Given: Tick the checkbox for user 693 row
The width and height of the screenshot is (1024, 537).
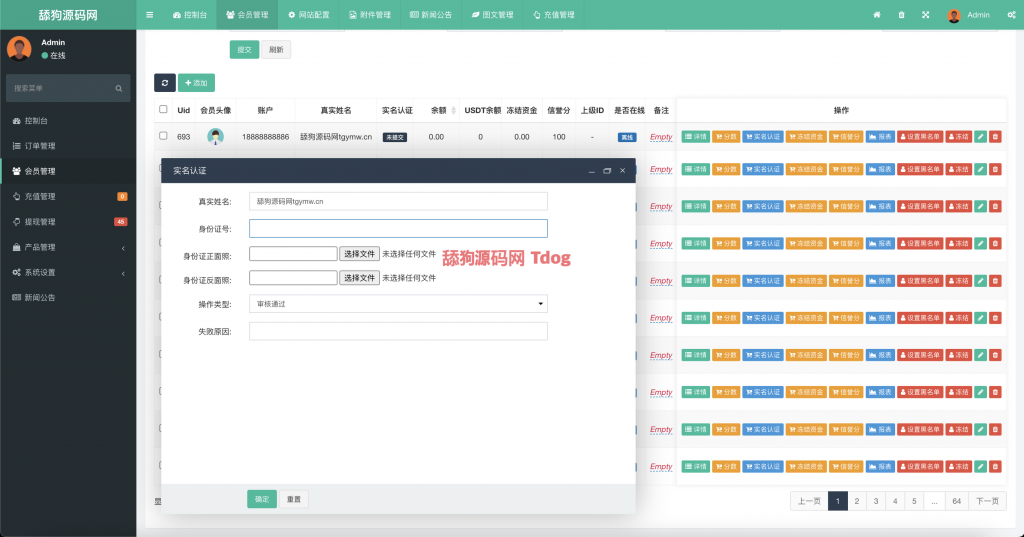Looking at the screenshot, I should coord(164,136).
